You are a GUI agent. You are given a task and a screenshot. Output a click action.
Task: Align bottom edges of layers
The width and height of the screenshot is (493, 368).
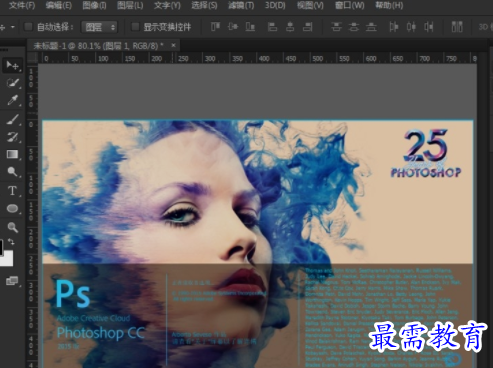[x=250, y=27]
